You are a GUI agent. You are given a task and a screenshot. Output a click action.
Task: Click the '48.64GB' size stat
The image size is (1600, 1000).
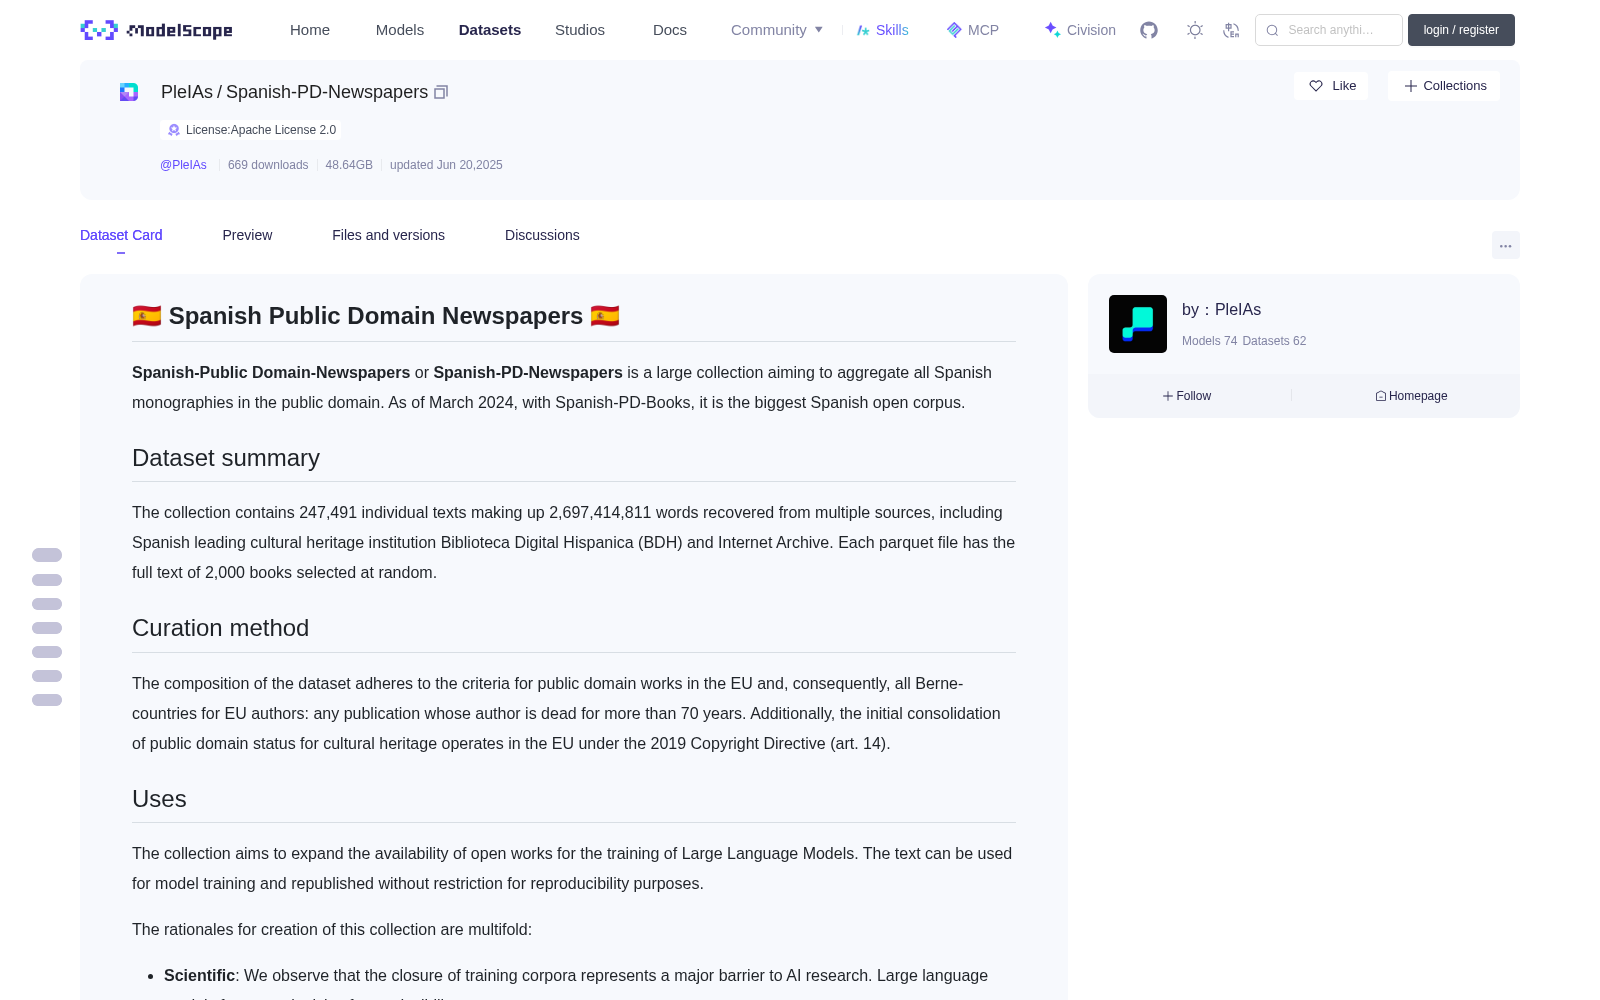349,165
